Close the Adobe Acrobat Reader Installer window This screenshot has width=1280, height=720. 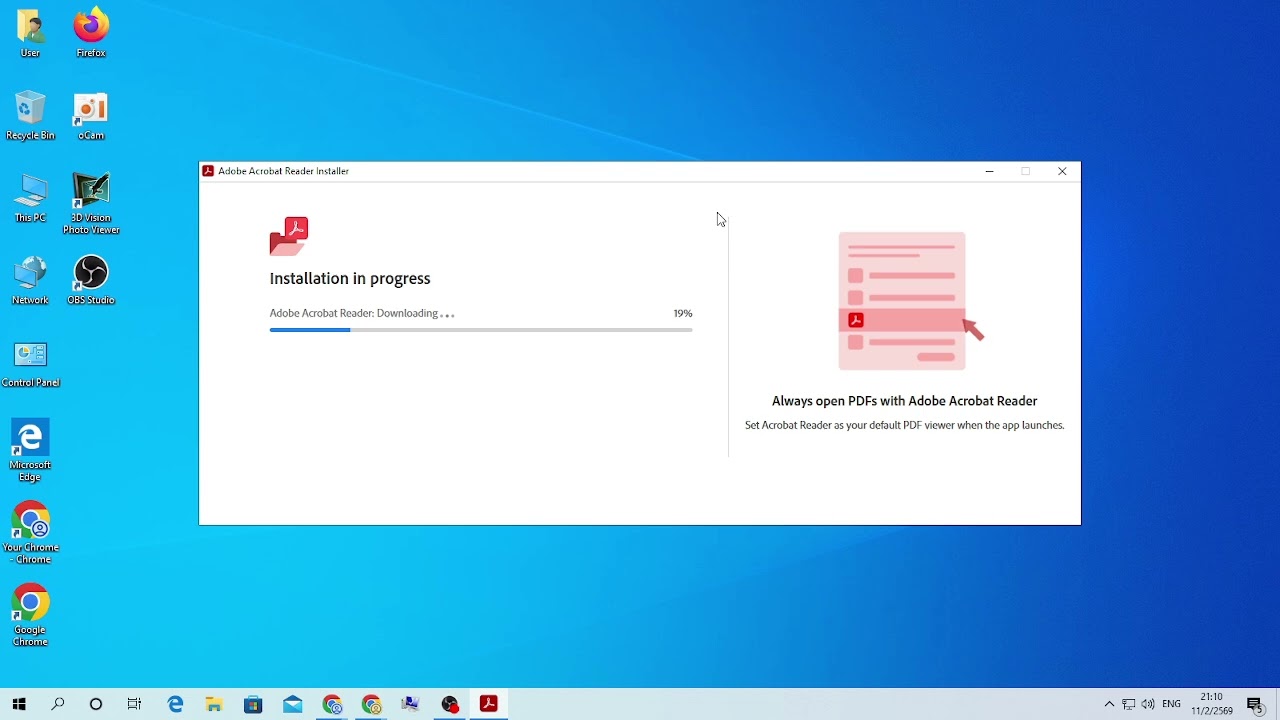pos(1062,171)
